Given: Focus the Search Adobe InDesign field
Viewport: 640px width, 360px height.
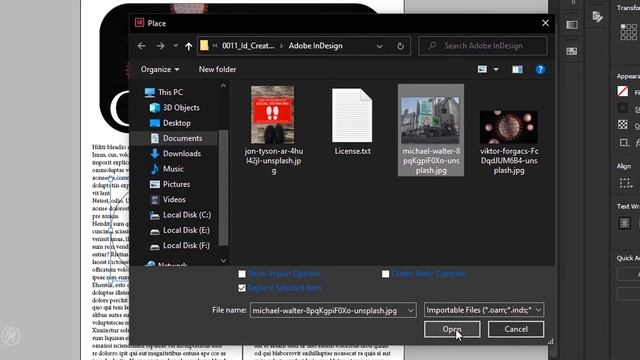Looking at the screenshot, I should click(483, 46).
